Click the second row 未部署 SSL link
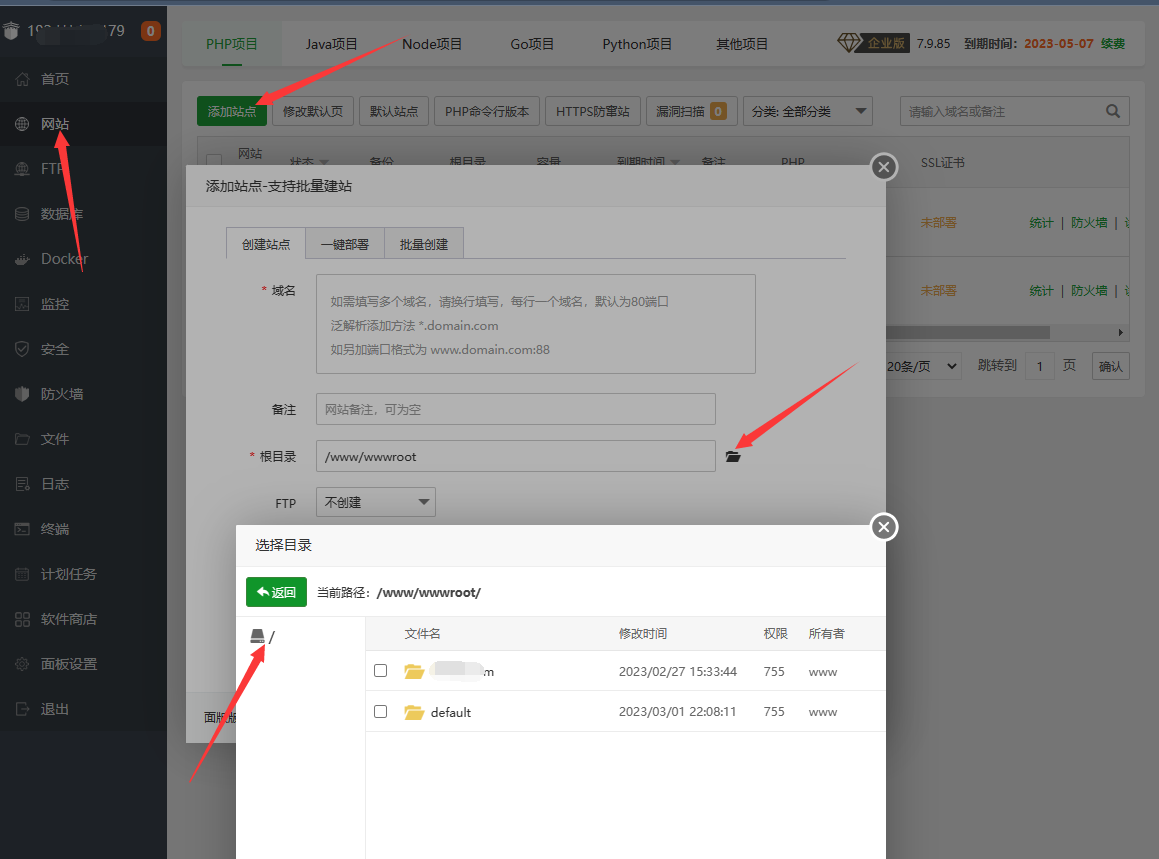This screenshot has width=1159, height=859. pyautogui.click(x=938, y=291)
